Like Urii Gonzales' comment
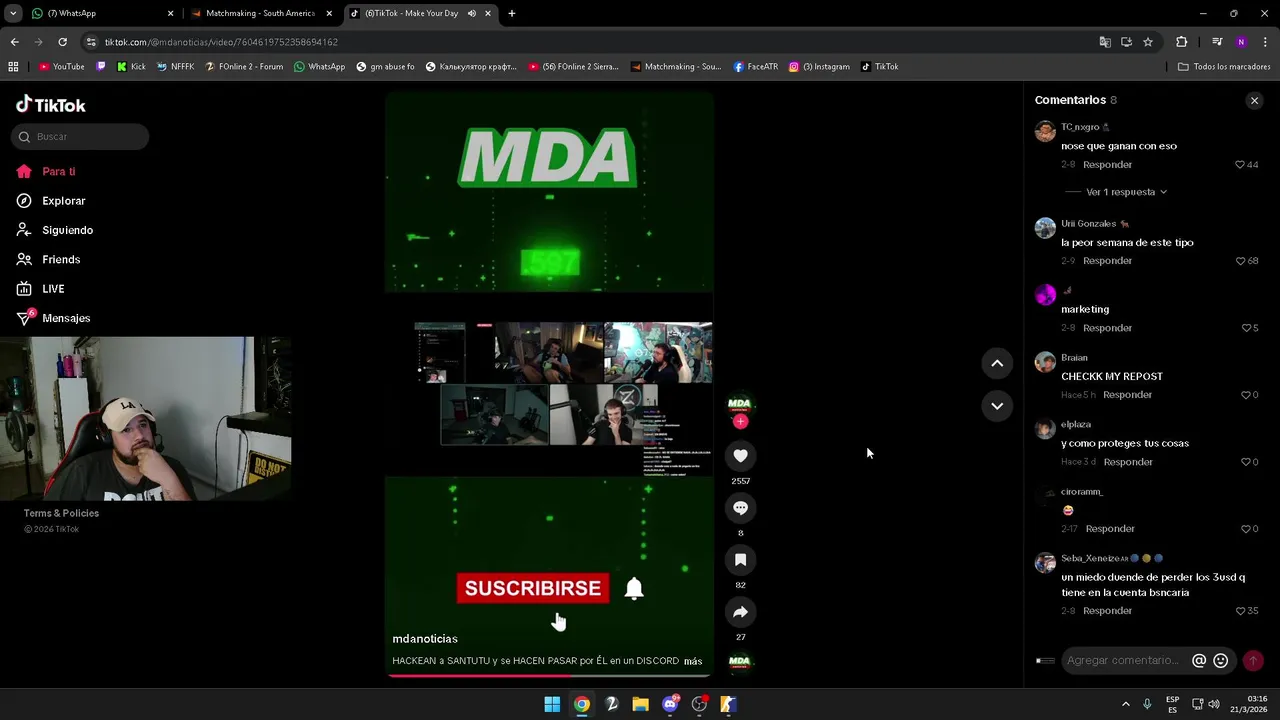Screen dimensions: 1280x720 [1240, 261]
